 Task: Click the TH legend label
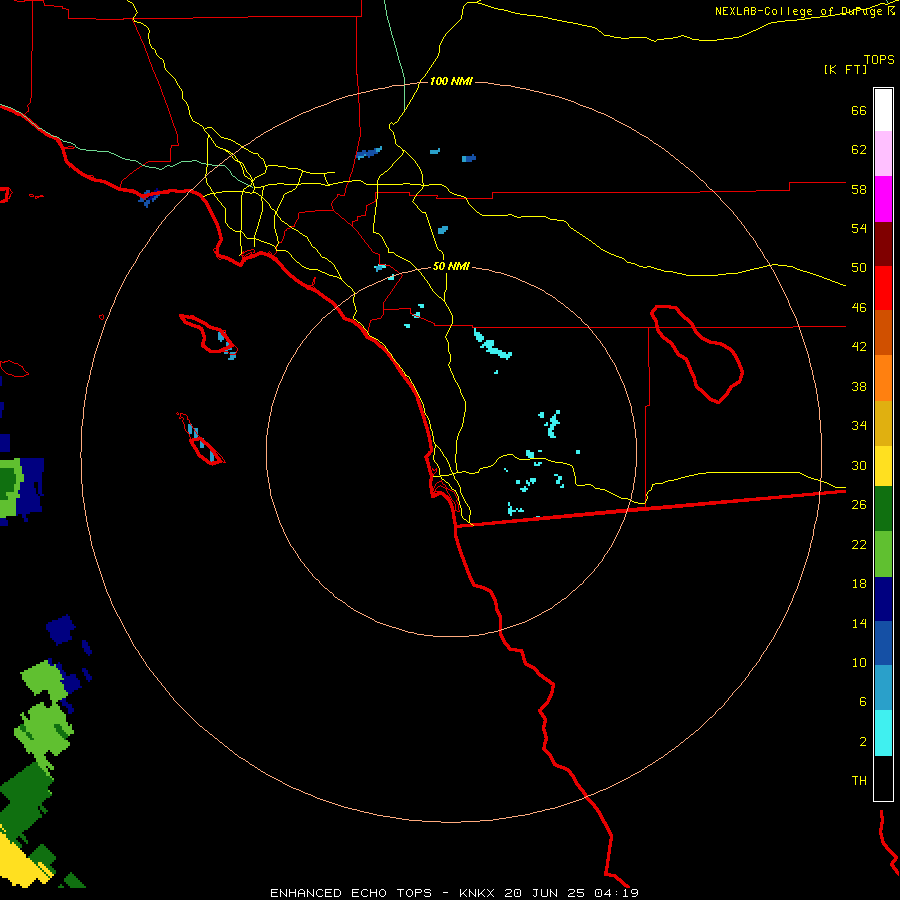[859, 781]
